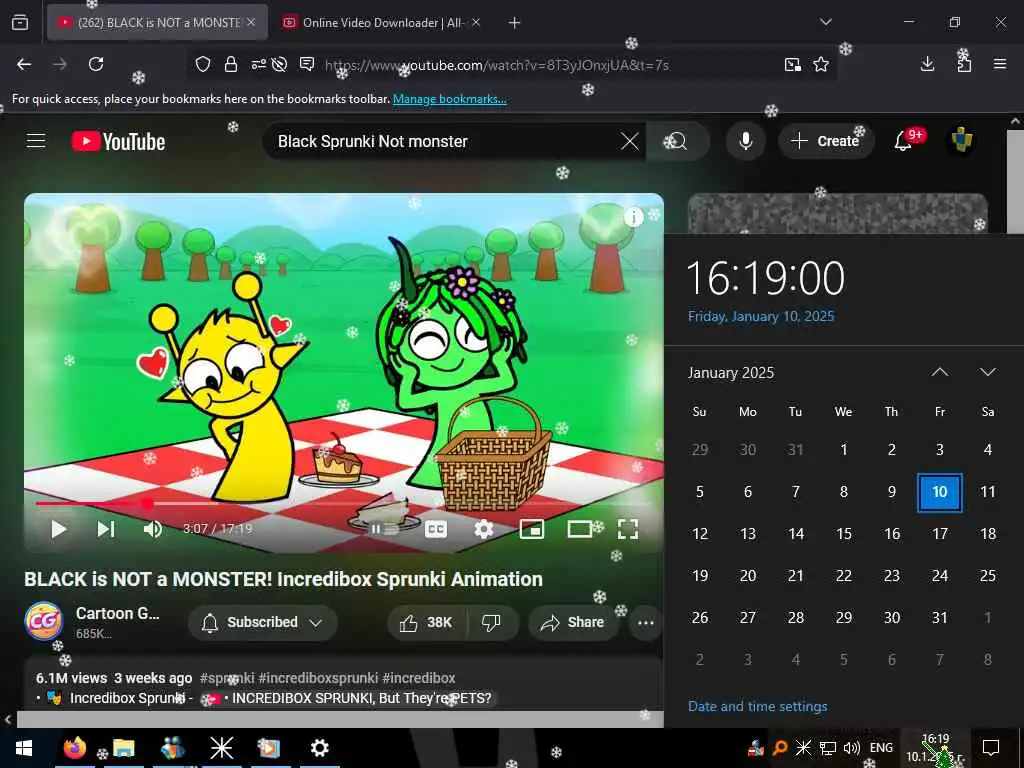The image size is (1024, 768).
Task: Dislike the video
Action: point(492,623)
